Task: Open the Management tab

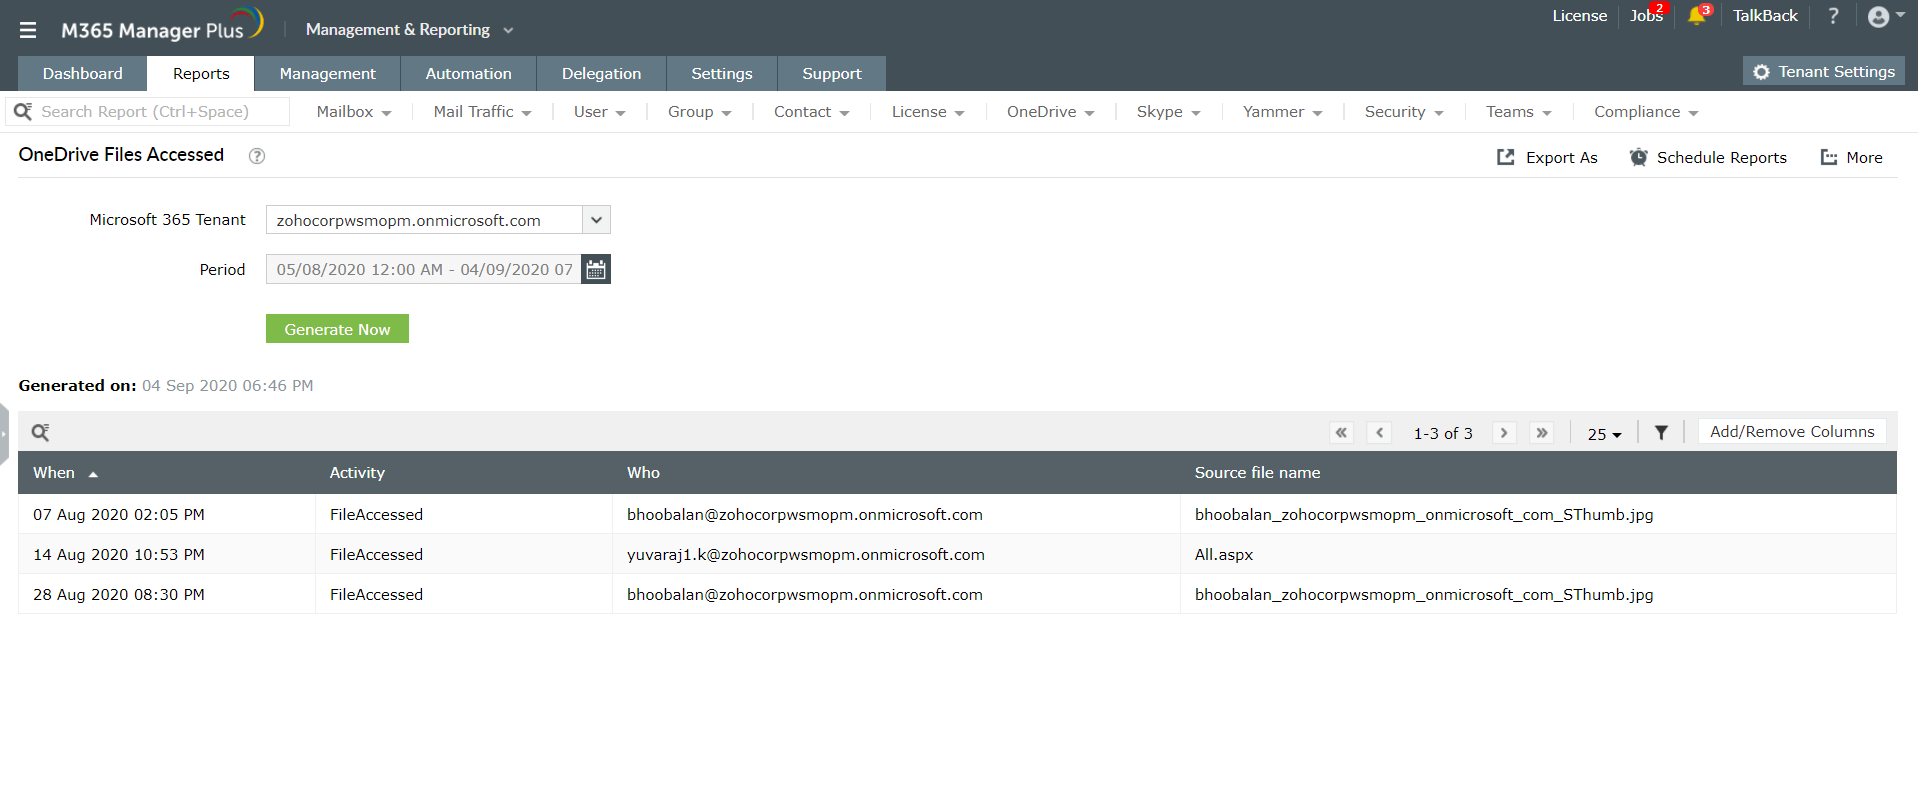Action: [328, 74]
